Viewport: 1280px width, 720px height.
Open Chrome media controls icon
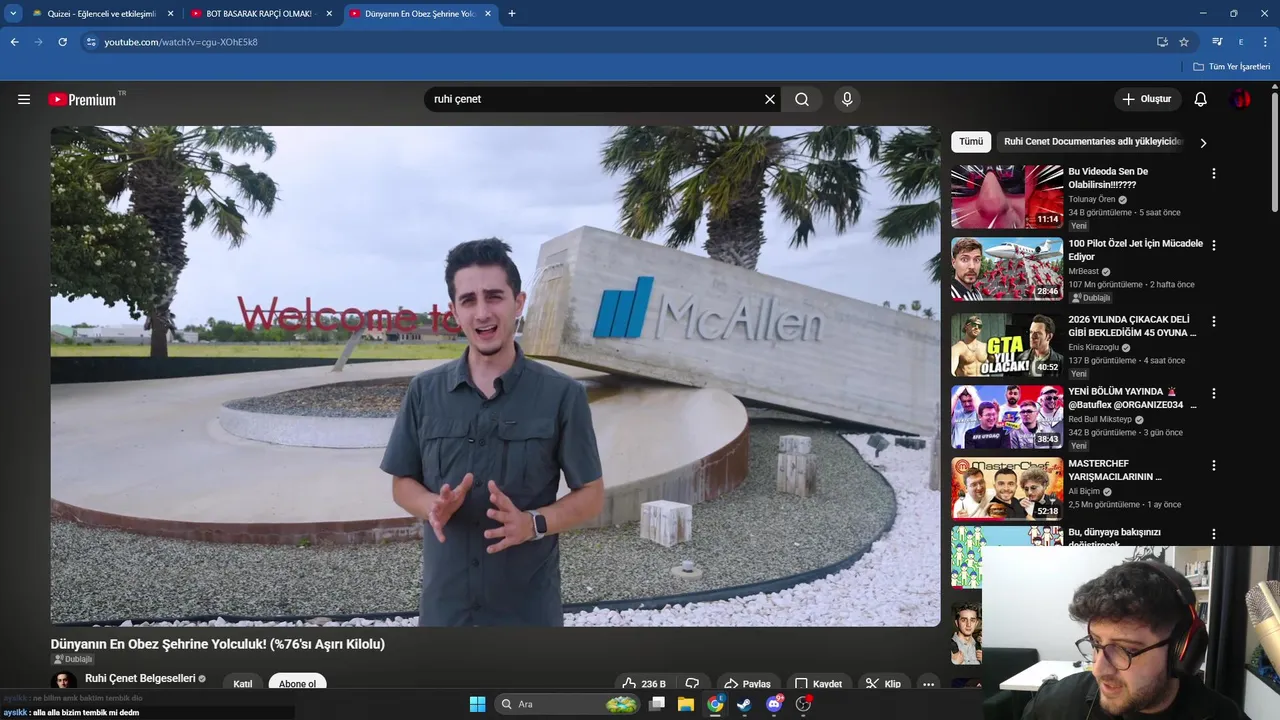(x=1217, y=42)
